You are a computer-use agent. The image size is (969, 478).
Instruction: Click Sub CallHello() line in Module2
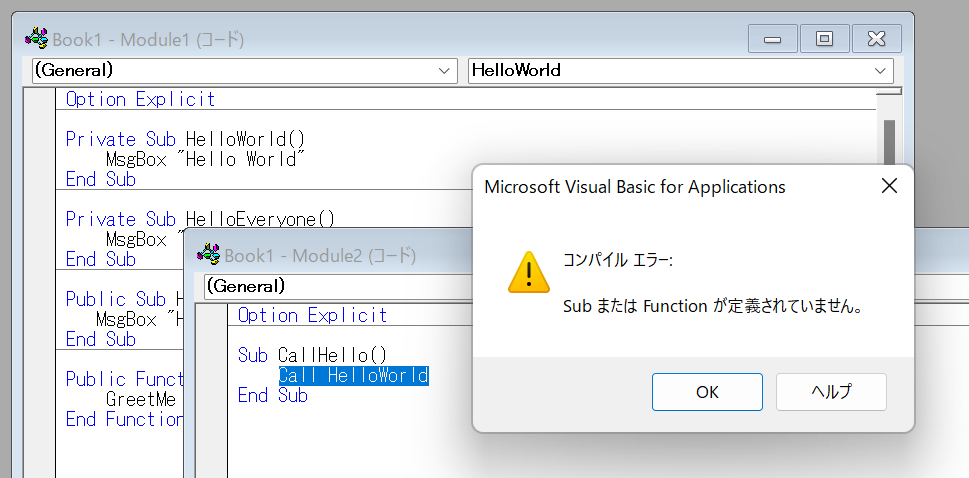[x=312, y=356]
